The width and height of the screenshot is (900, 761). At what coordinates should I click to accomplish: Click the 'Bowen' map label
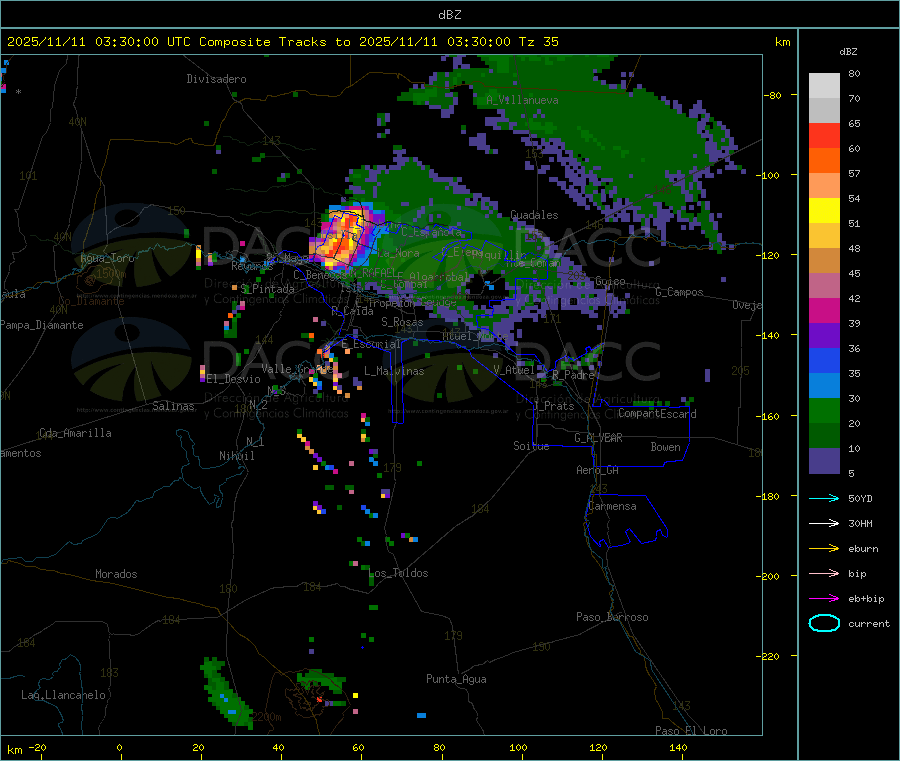[666, 447]
